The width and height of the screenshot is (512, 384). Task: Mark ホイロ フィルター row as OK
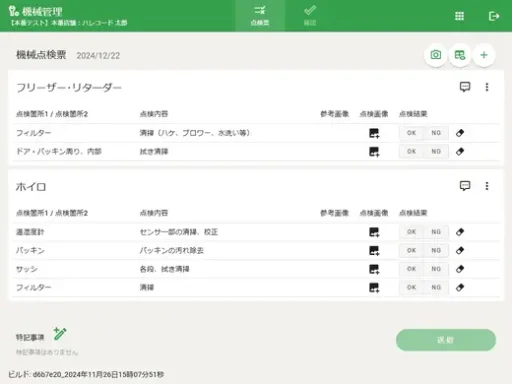click(x=411, y=287)
